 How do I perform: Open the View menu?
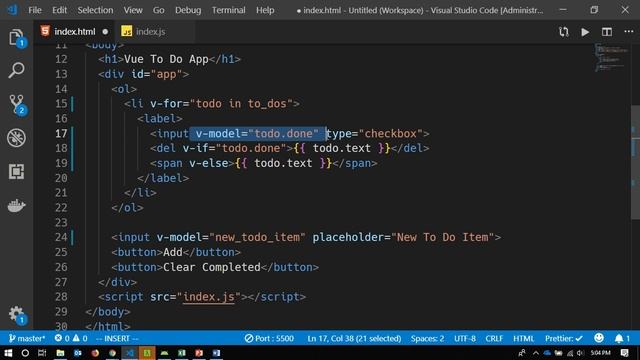point(133,10)
